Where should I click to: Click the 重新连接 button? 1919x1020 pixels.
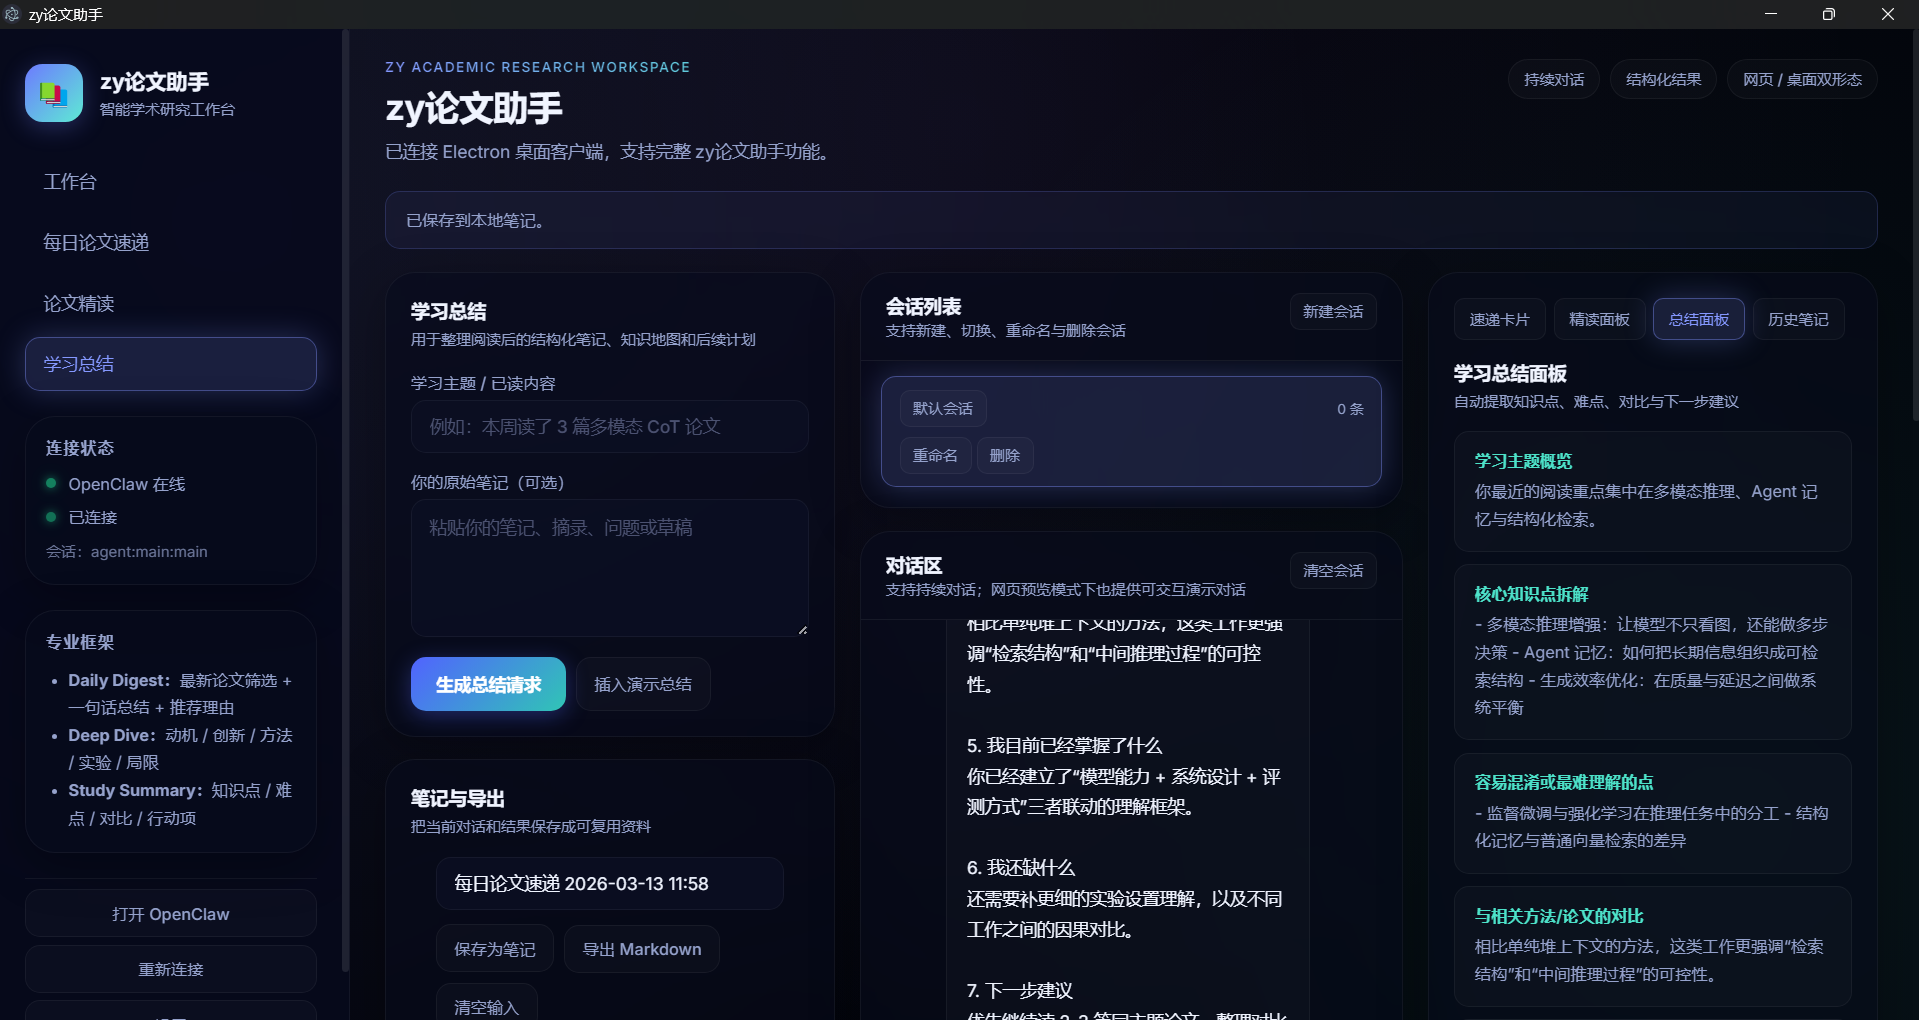[x=171, y=969]
